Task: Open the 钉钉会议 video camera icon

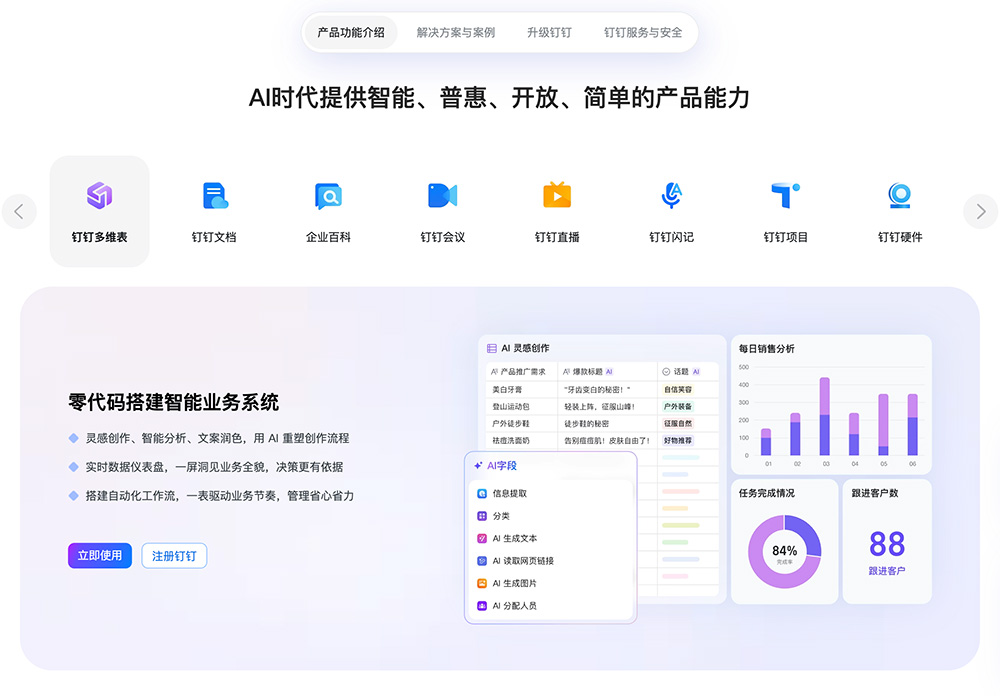Action: 443,195
